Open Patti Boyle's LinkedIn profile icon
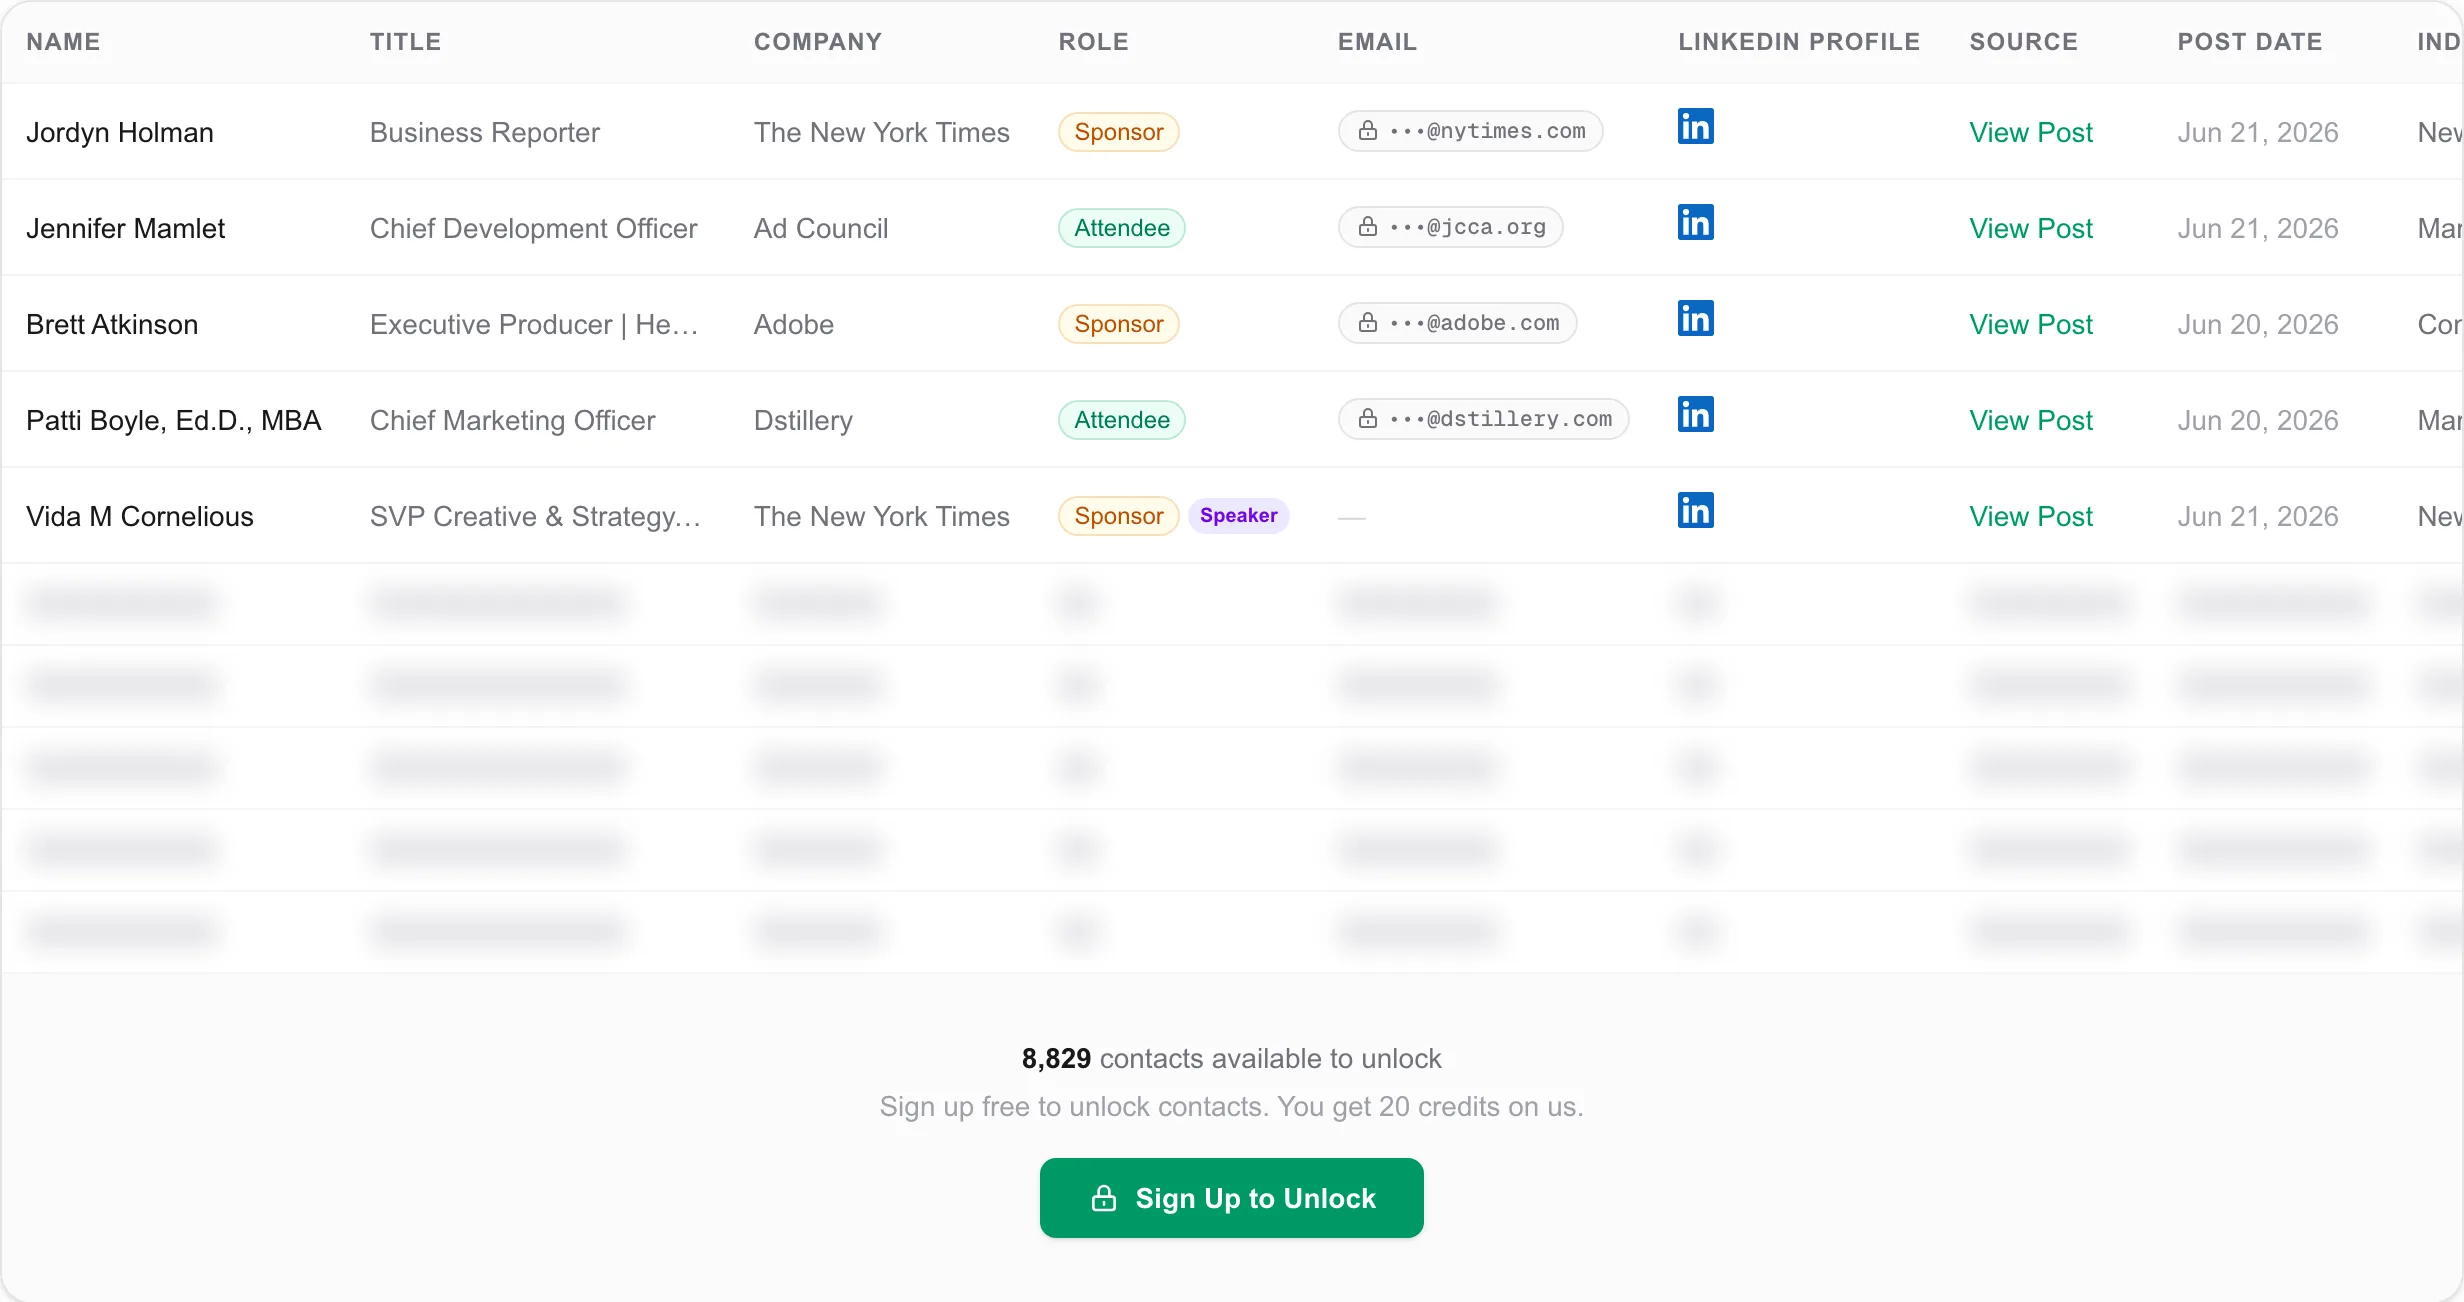The height and width of the screenshot is (1302, 2464). click(1695, 415)
